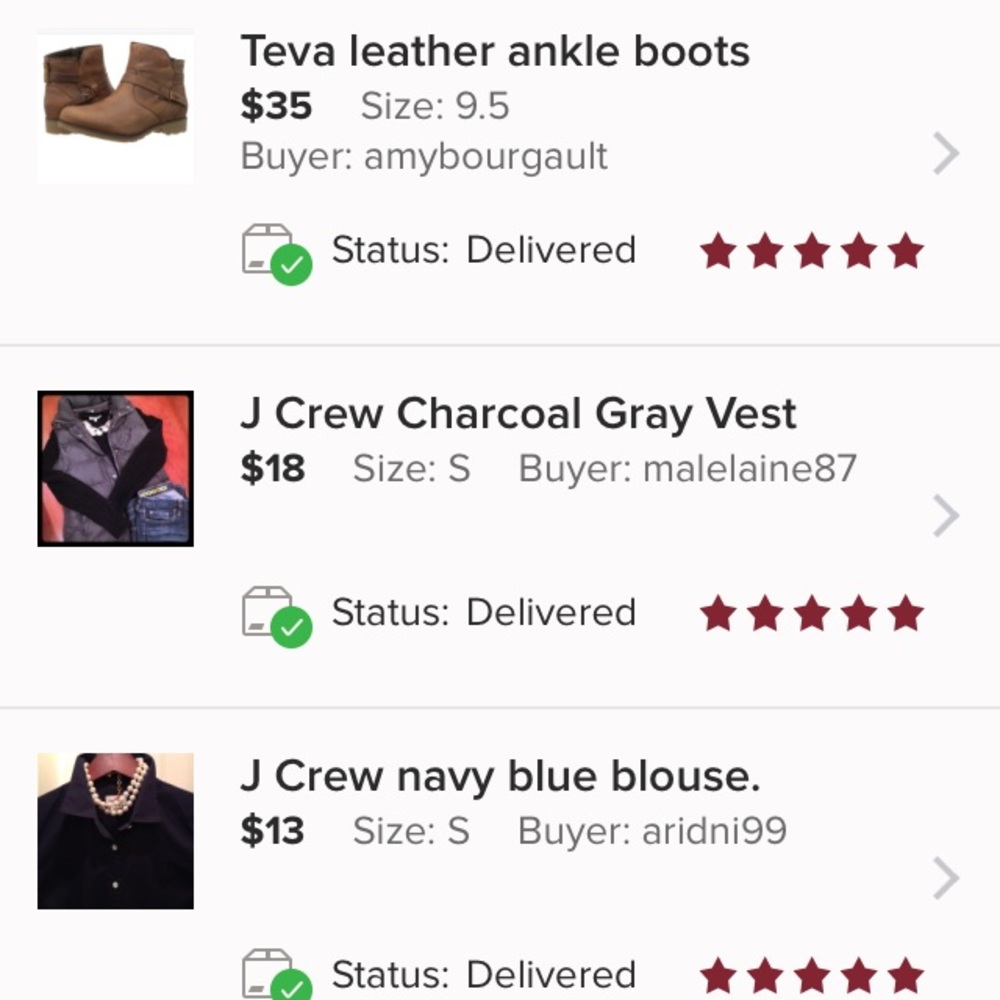Click buyer aridni99 on the blouse order
Screen dimensions: 1000x1000
(718, 829)
